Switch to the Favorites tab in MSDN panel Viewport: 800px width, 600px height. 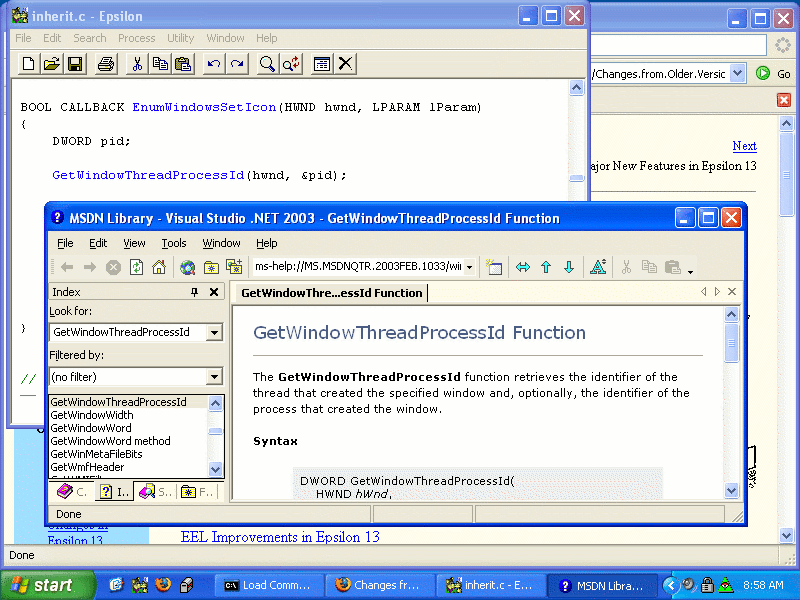(x=197, y=492)
